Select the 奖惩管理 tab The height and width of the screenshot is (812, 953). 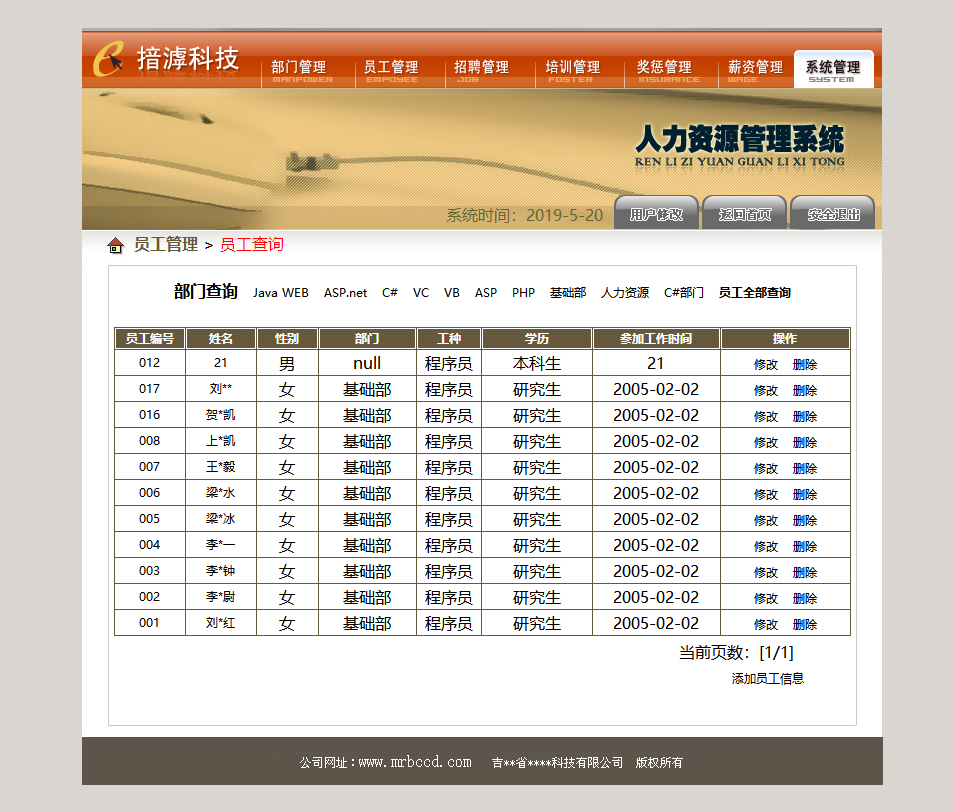664,71
